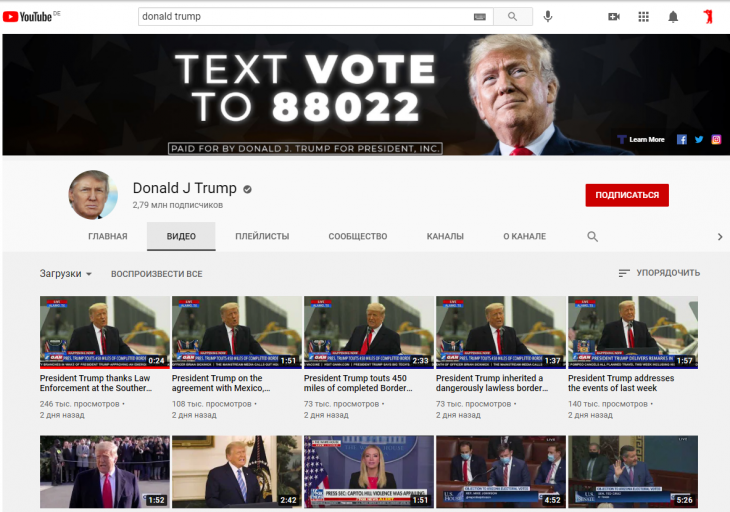Open the СООБЩЕСТВО tab
The width and height of the screenshot is (730, 512).
pos(358,236)
